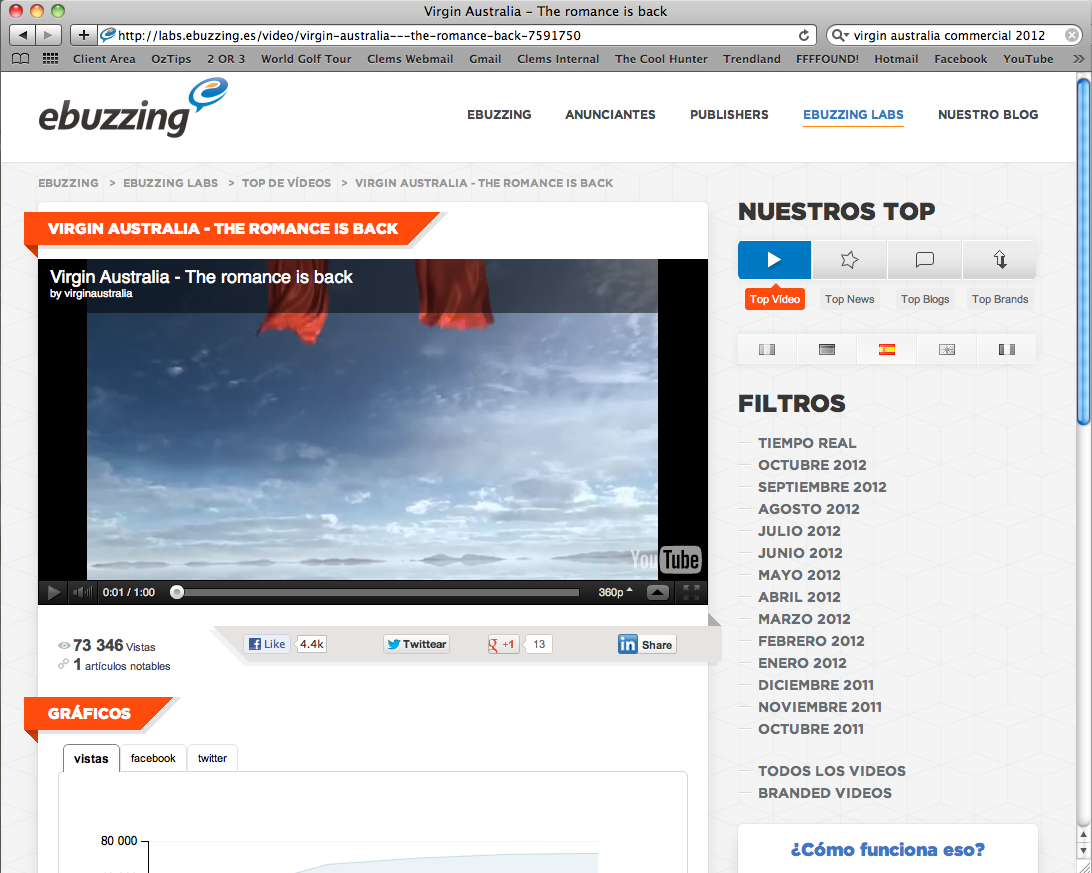Toggle the video player size button
Screen dimensions: 1092x873
point(657,592)
